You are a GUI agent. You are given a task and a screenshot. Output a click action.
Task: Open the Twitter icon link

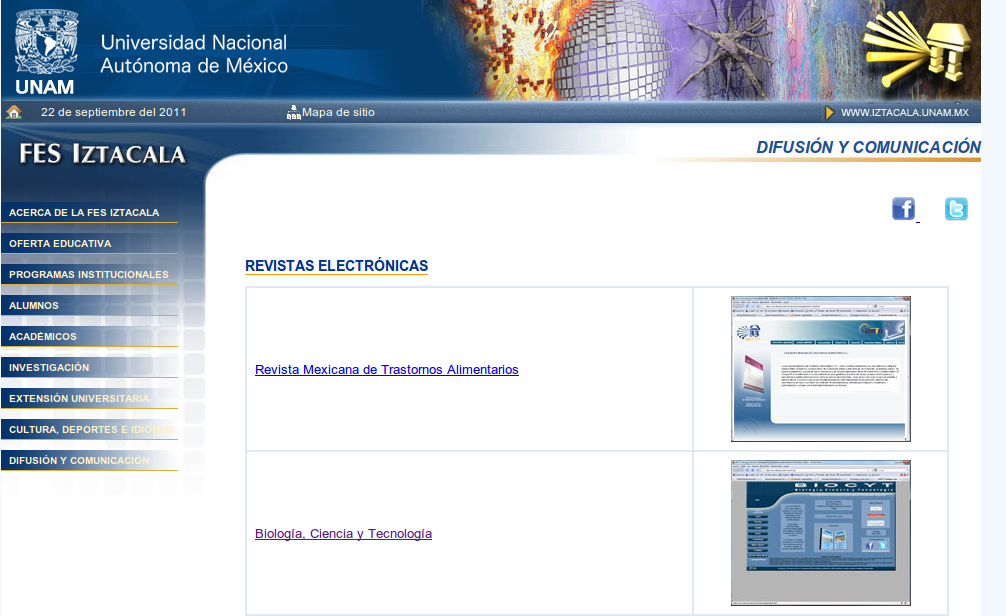(x=956, y=209)
